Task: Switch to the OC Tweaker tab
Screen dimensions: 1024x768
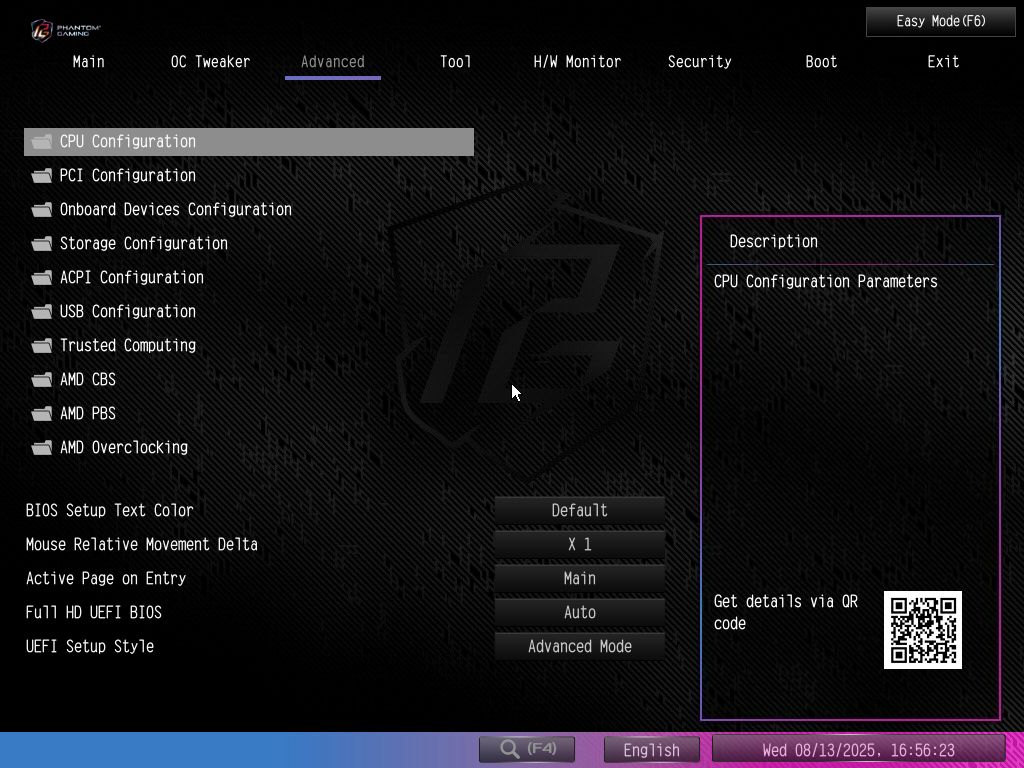Action: click(210, 62)
